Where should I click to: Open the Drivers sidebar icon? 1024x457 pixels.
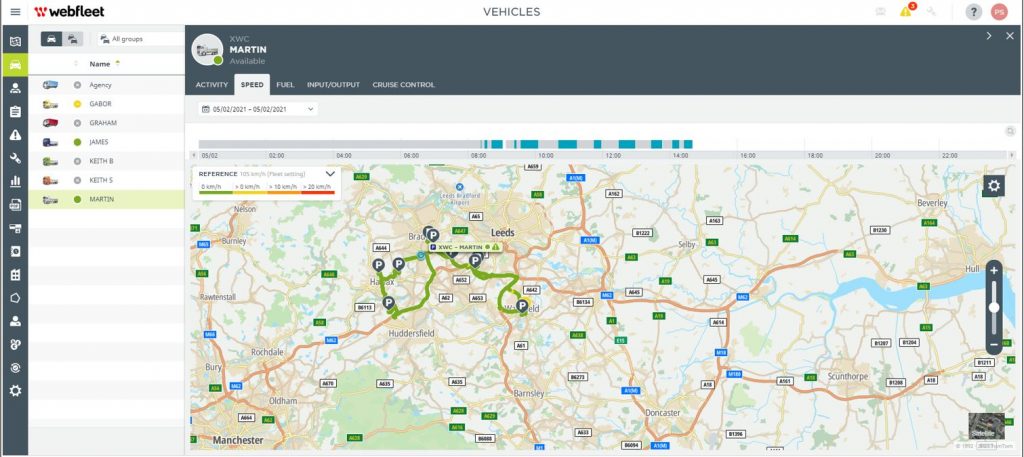(x=15, y=88)
